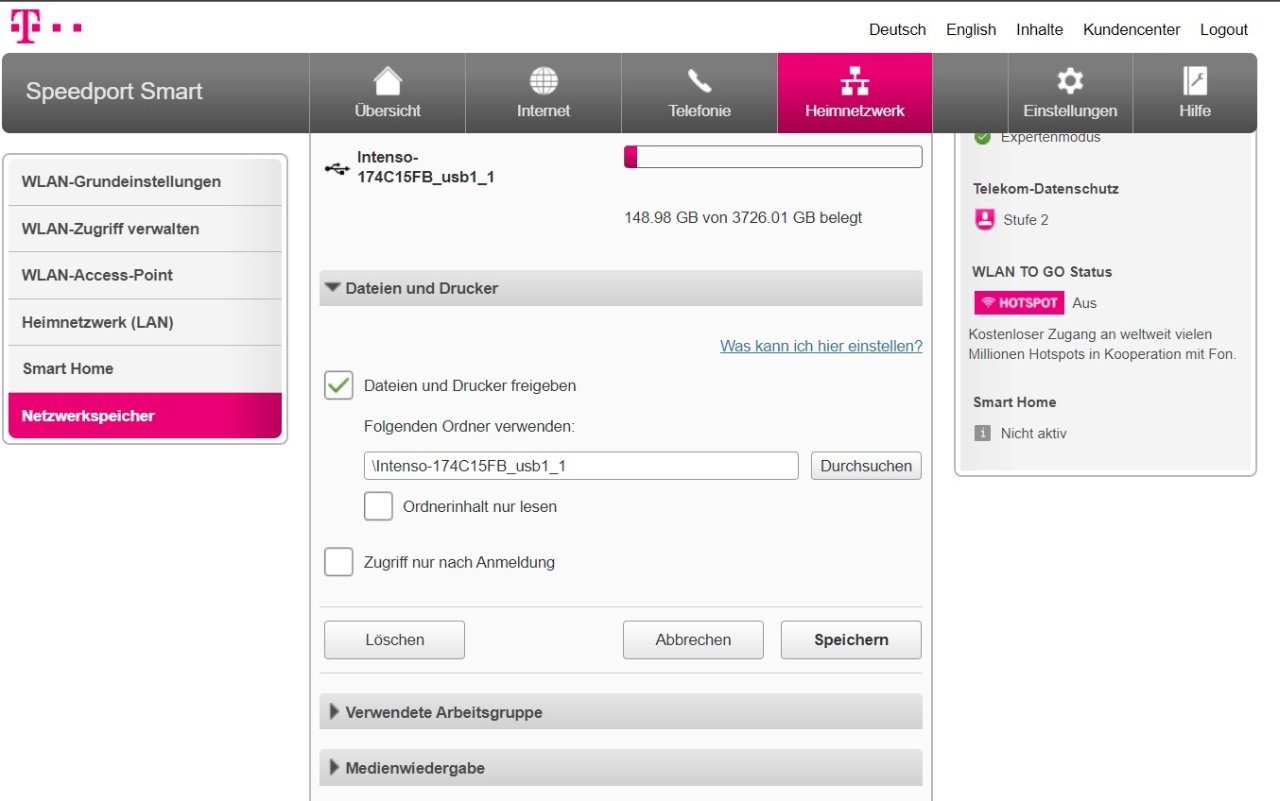Image resolution: width=1280 pixels, height=801 pixels.
Task: Click the hotspot 'Aus' status text
Action: pyautogui.click(x=1084, y=303)
